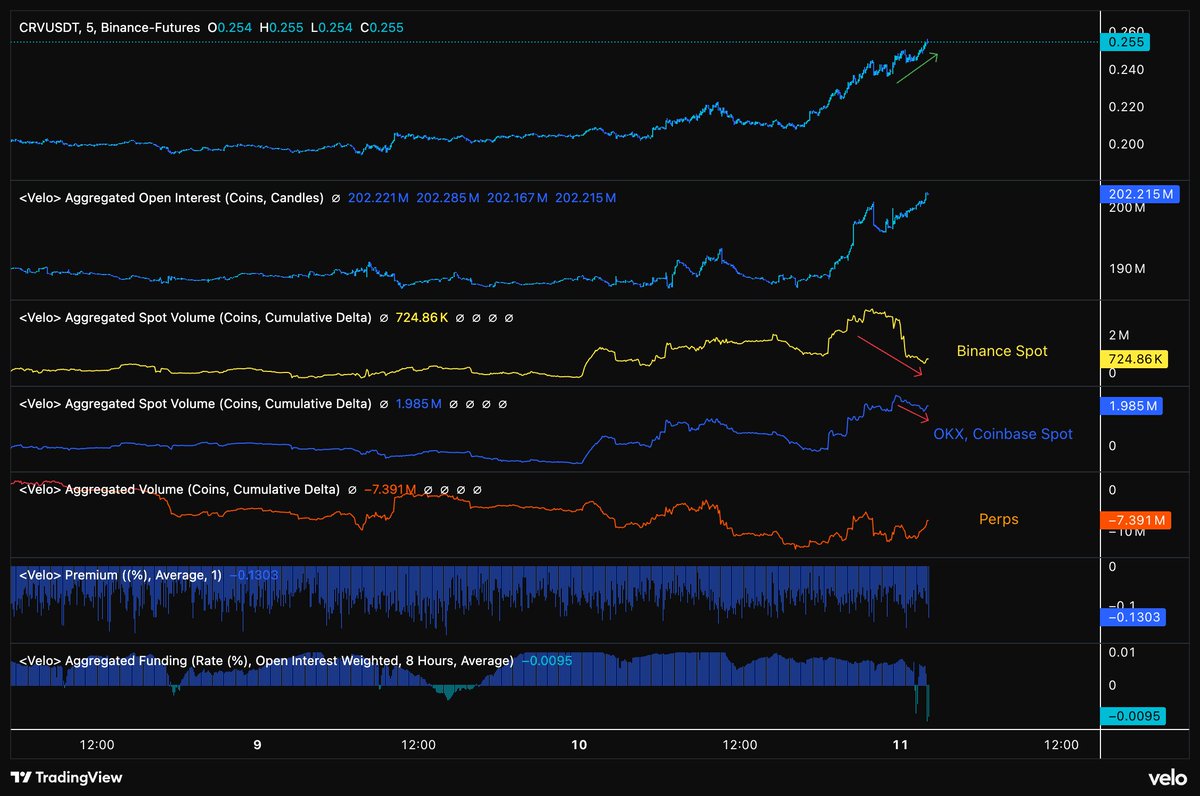1200x796 pixels.
Task: Click the 202.285M Open Interest value
Action: pyautogui.click(x=447, y=198)
